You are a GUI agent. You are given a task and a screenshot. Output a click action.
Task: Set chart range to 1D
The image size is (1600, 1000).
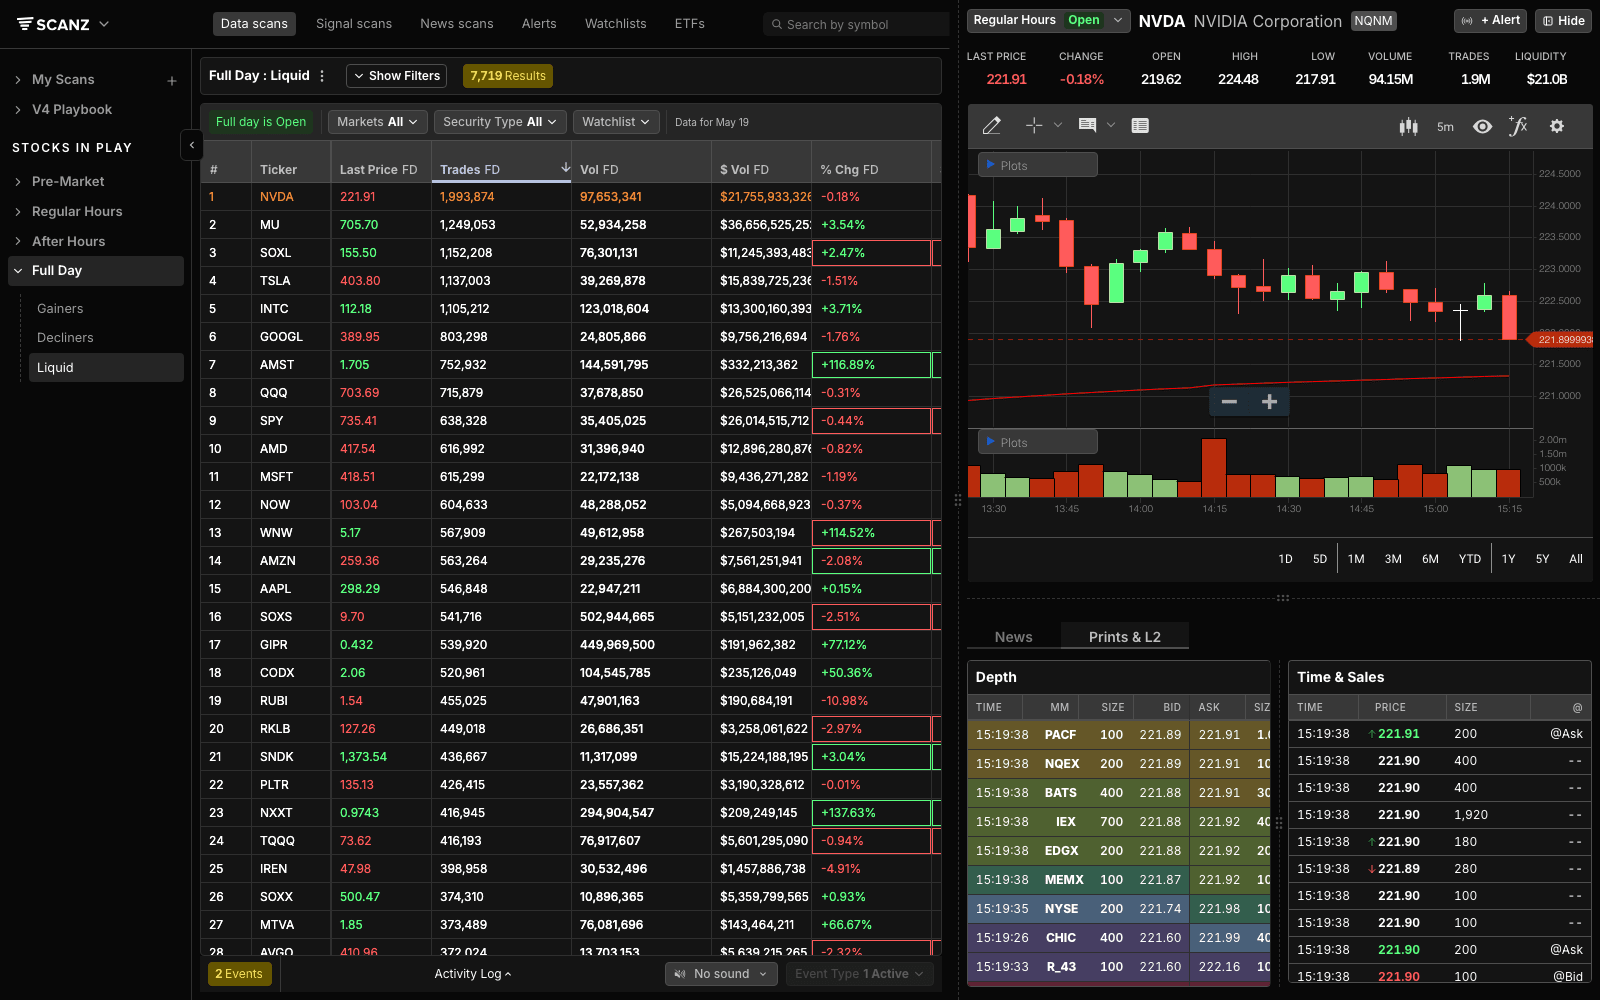1286,559
